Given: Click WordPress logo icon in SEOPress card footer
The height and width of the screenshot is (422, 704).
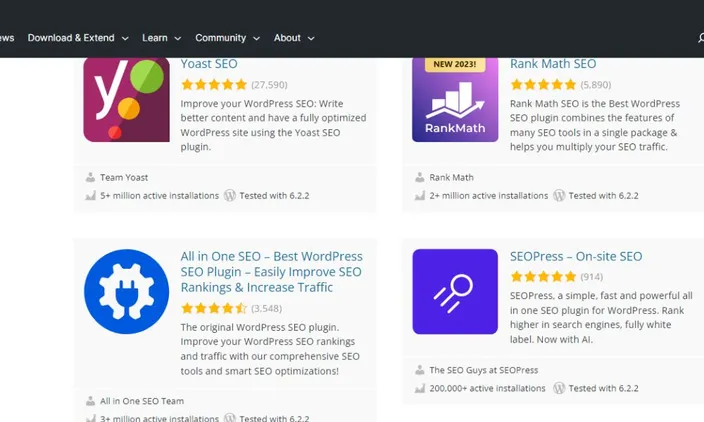Looking at the screenshot, I should [559, 388].
